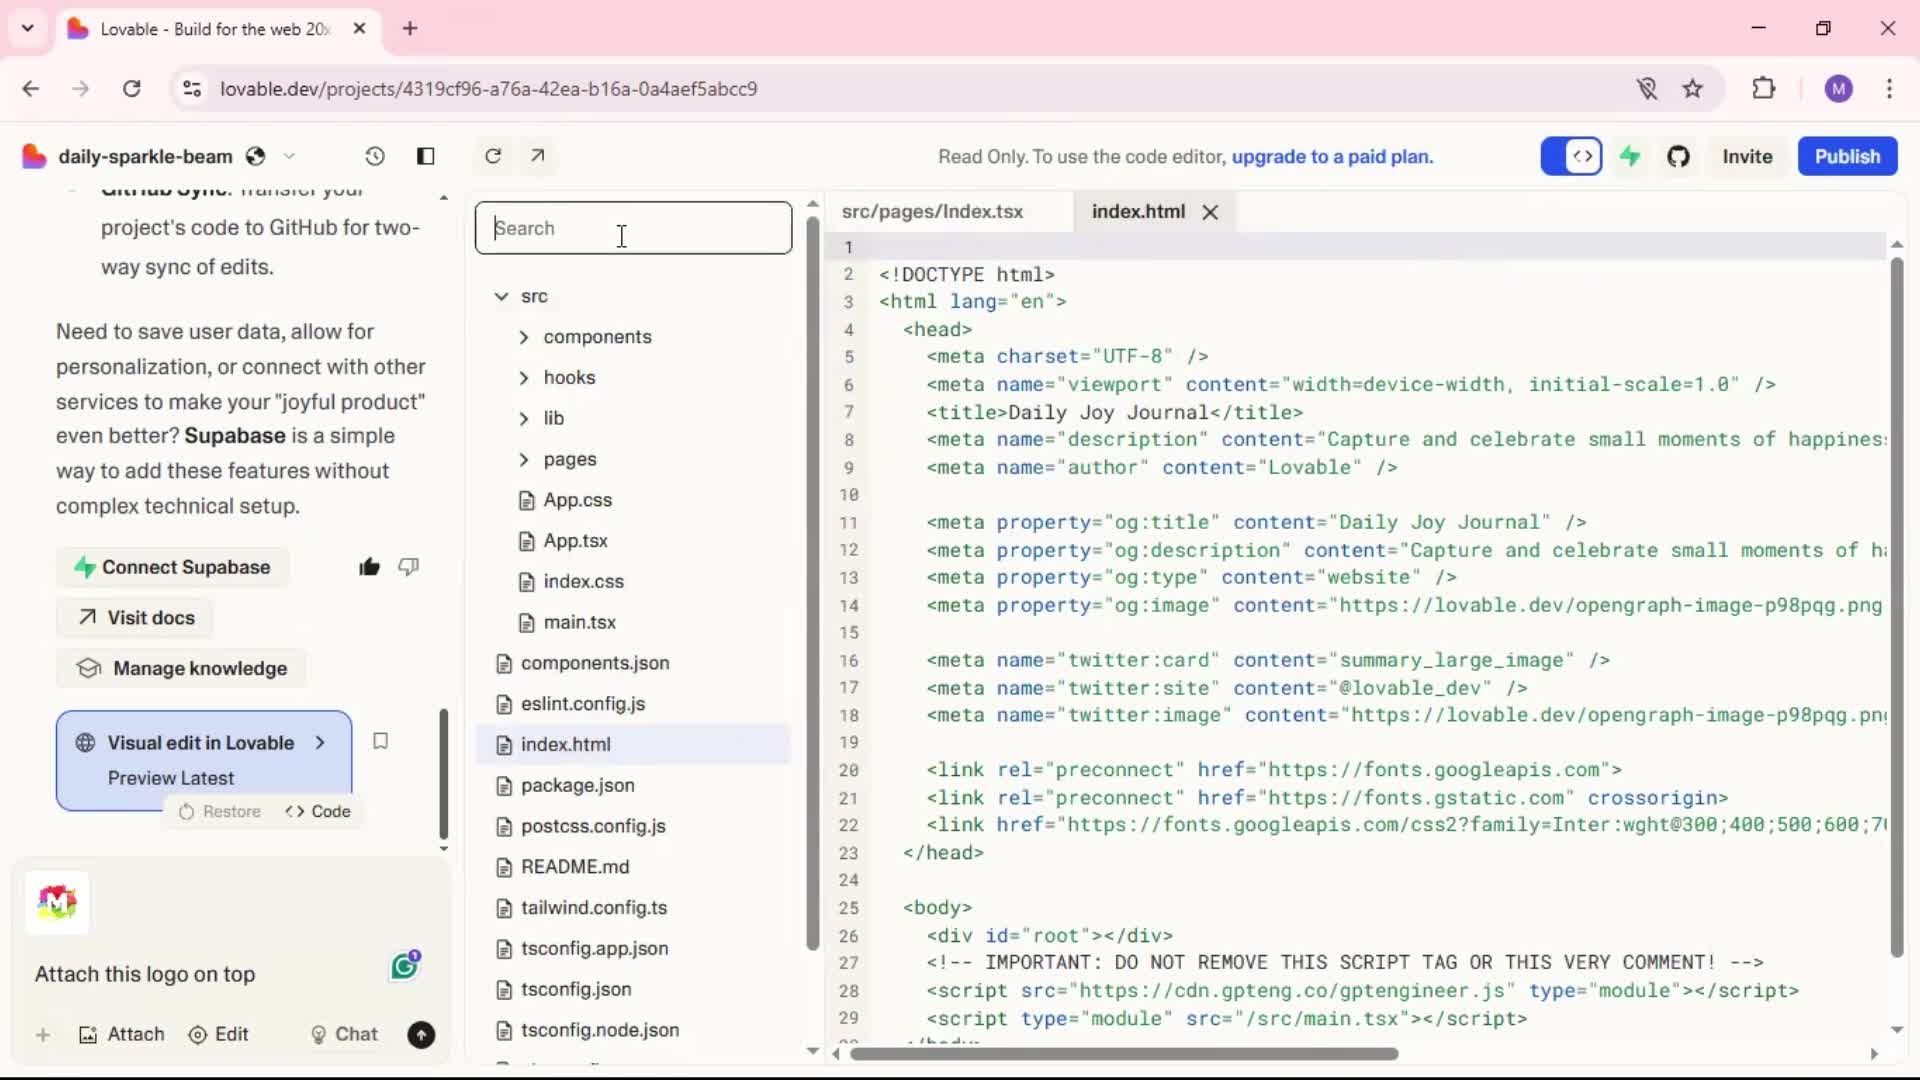
Task: Click the project visibility globe icon
Action: point(256,156)
